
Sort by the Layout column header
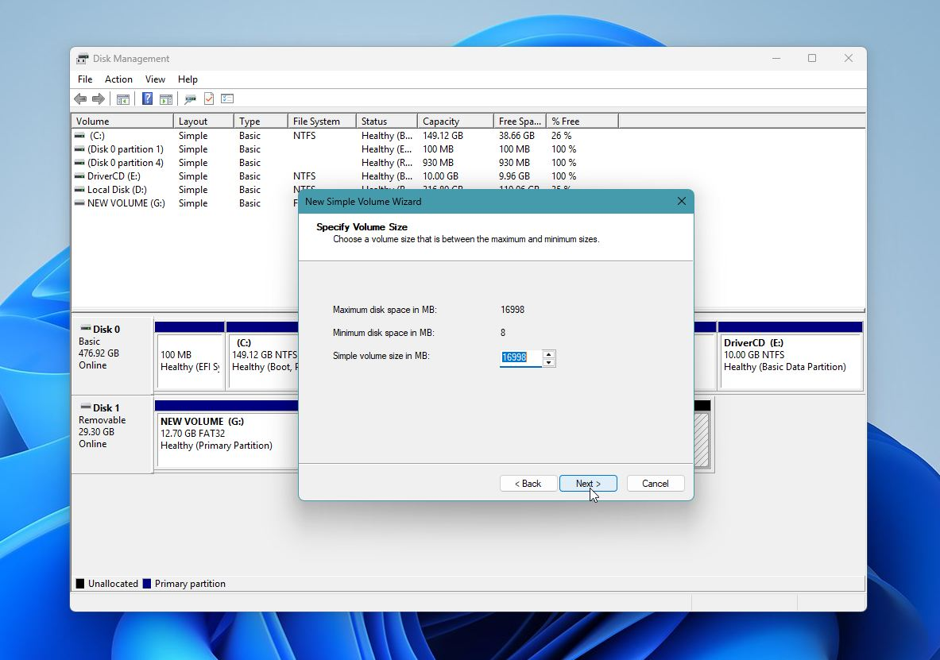coord(203,121)
